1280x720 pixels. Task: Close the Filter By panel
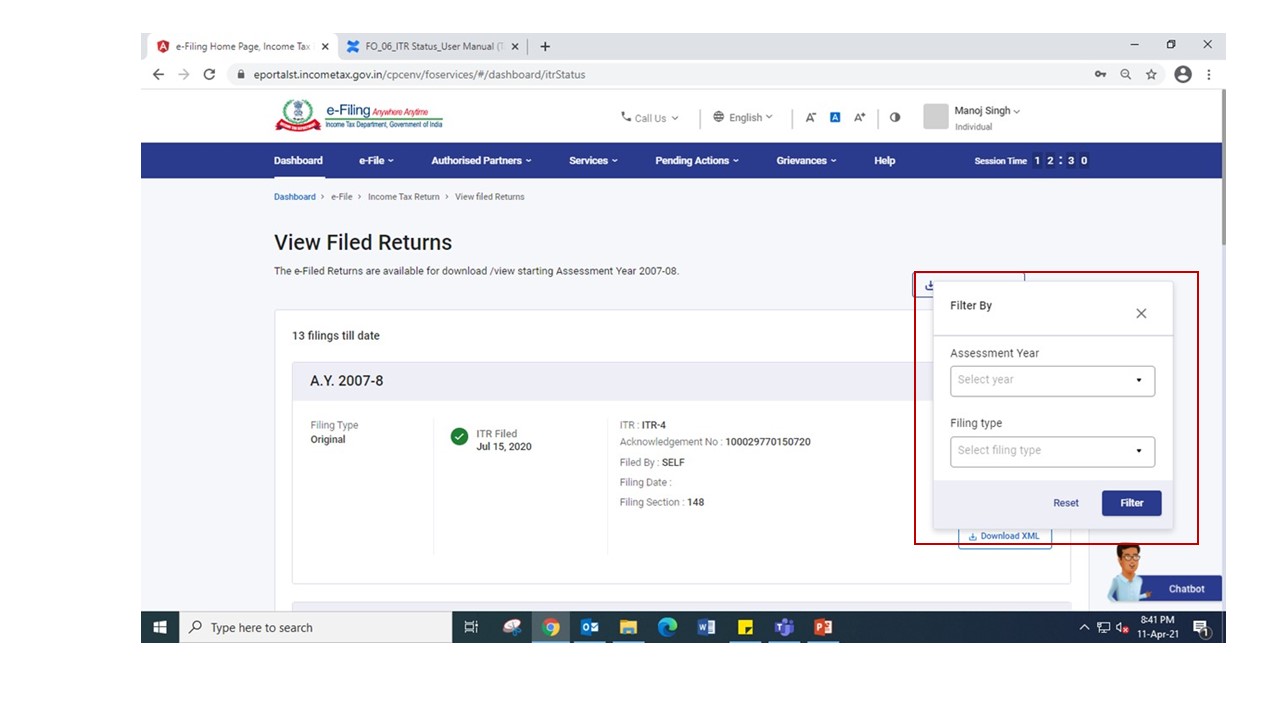click(1141, 314)
